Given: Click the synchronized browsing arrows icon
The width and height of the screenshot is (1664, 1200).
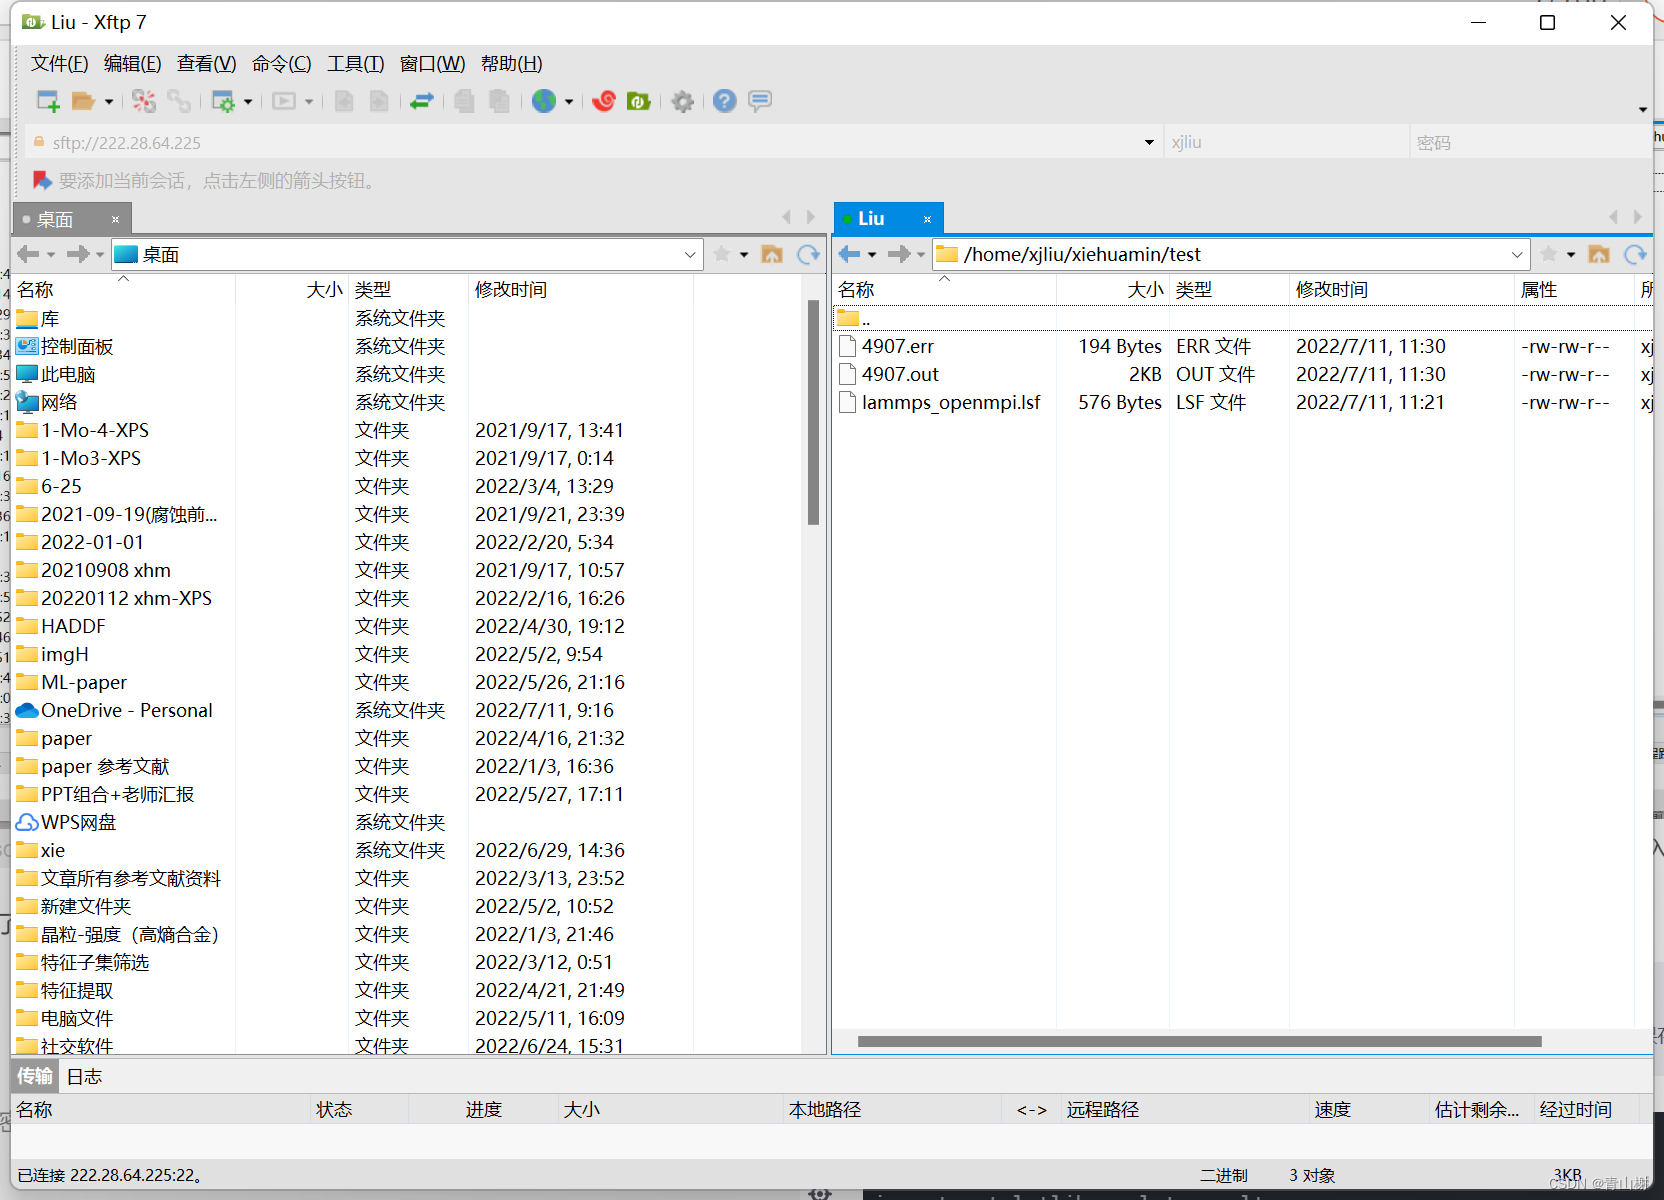Looking at the screenshot, I should [422, 101].
